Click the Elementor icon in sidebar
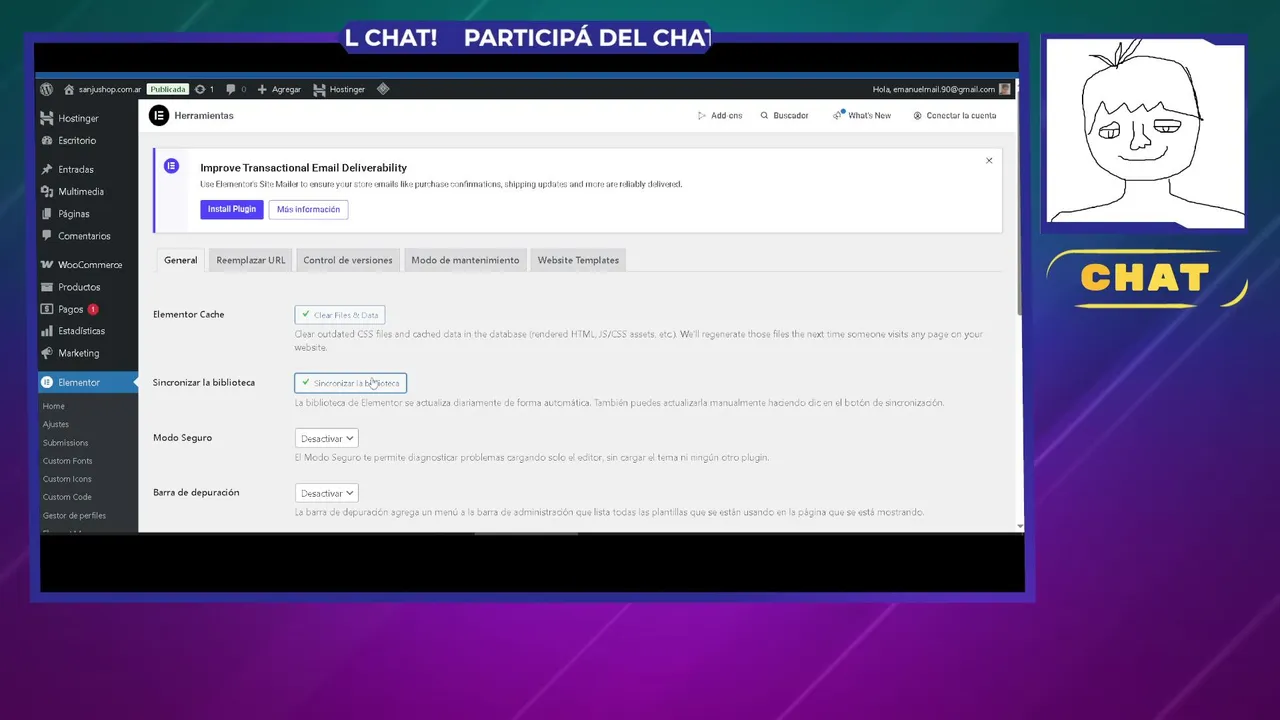This screenshot has height=720, width=1280. click(47, 382)
